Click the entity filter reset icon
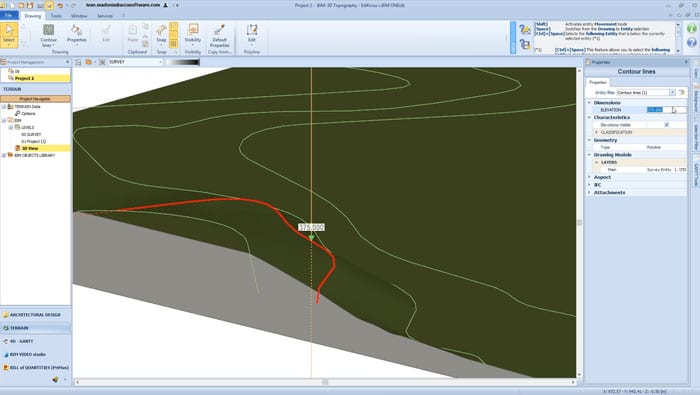700x395 pixels. [x=682, y=92]
